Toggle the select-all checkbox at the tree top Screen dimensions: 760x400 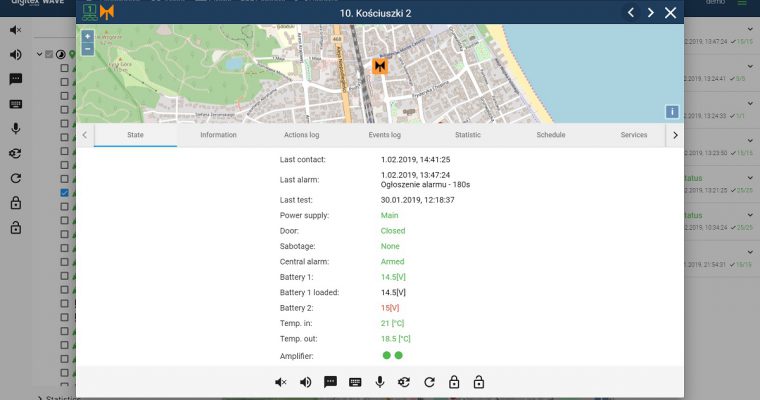[x=49, y=55]
